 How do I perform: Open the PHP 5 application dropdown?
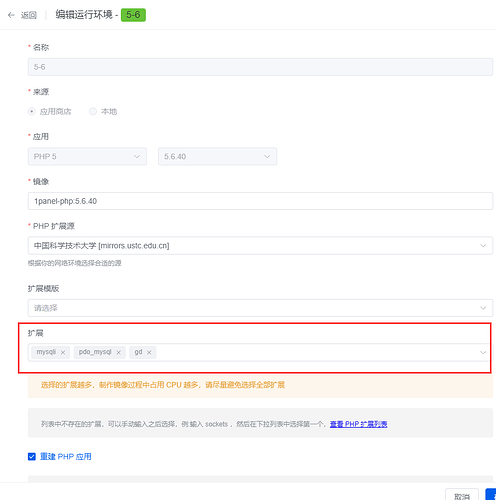pyautogui.click(x=87, y=156)
